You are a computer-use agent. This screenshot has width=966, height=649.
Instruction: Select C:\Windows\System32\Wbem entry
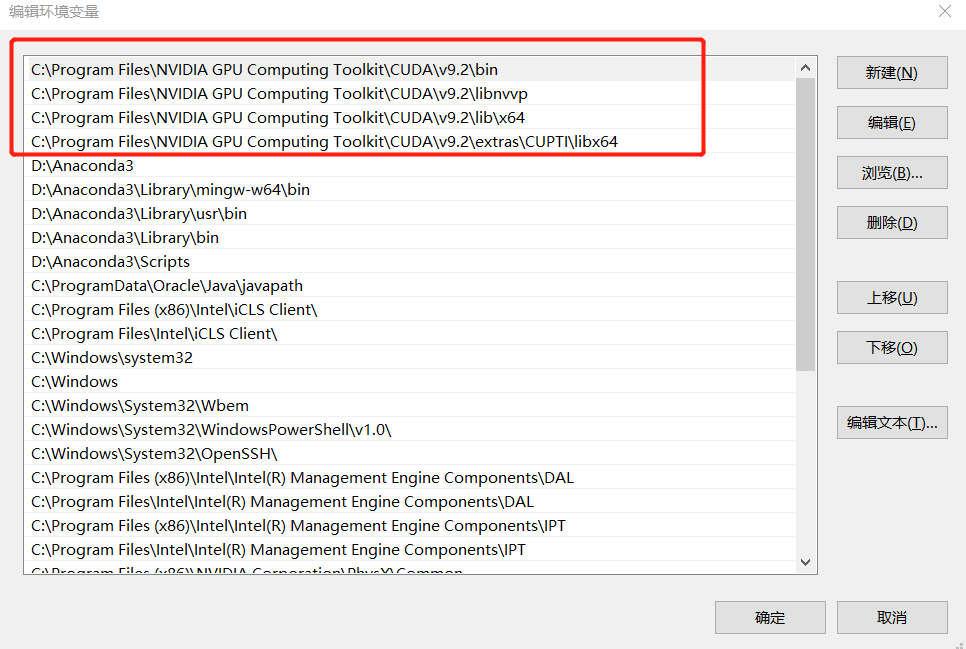[x=410, y=406]
